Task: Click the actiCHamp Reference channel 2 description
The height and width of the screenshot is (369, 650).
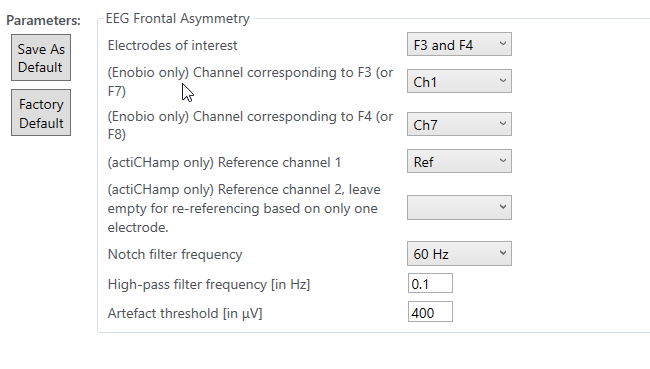Action: click(x=244, y=208)
